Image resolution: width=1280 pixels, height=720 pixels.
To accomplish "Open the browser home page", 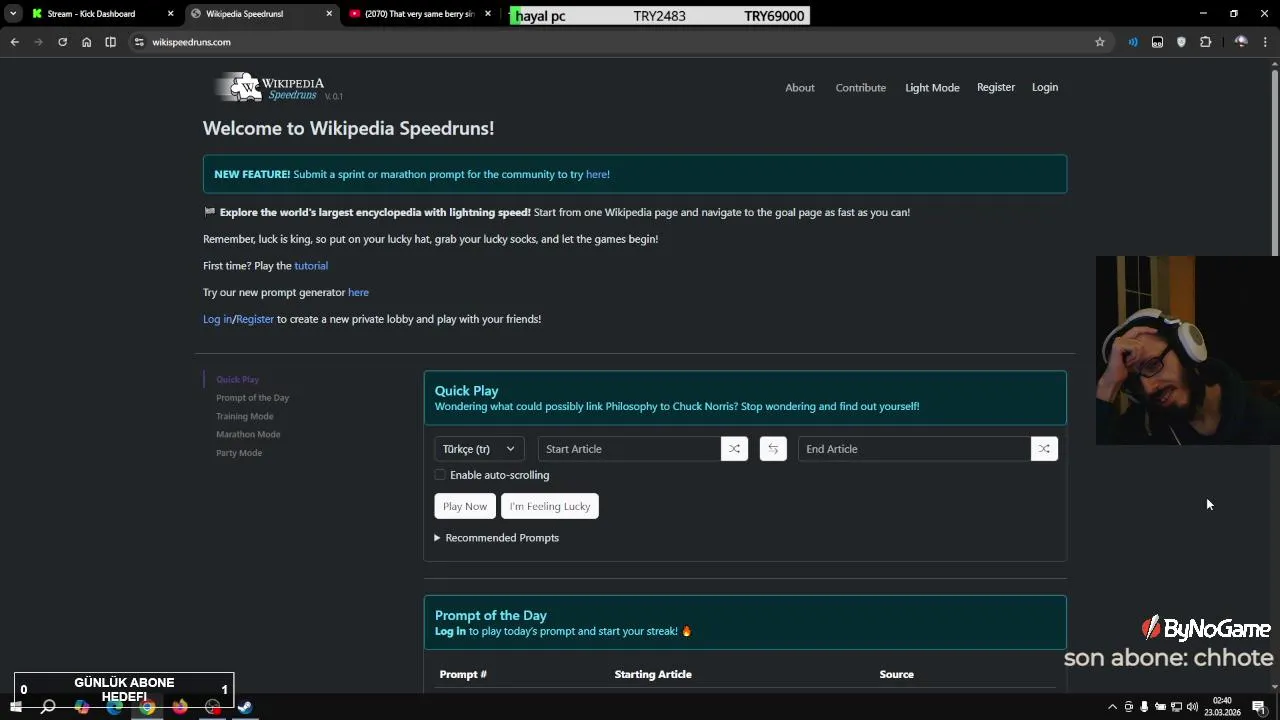I will [86, 42].
